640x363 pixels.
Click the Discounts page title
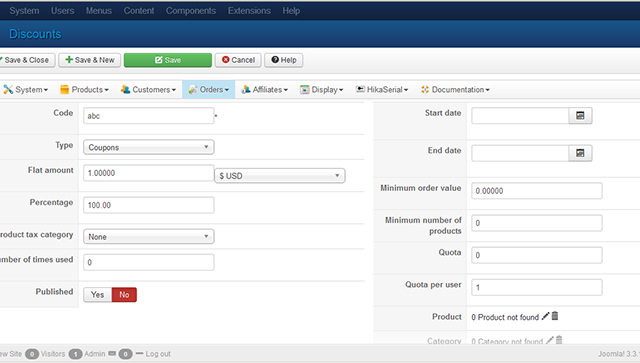35,34
